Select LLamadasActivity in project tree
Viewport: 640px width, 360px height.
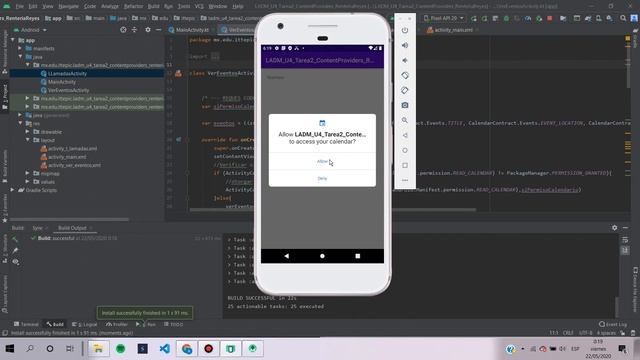click(67, 73)
